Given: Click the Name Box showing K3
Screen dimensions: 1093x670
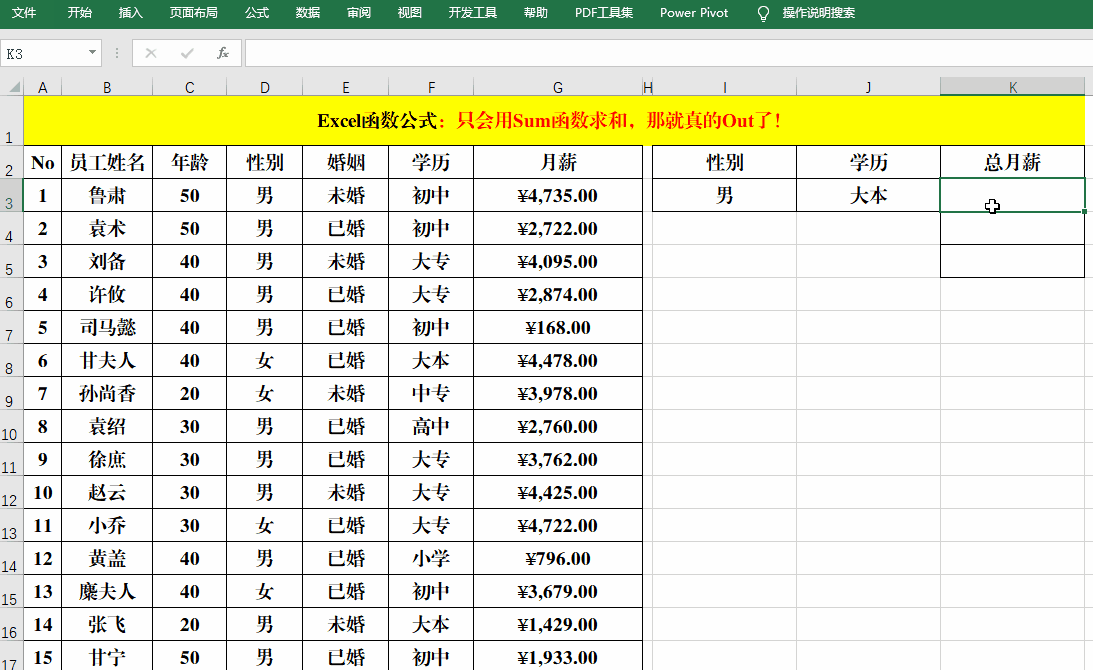Looking at the screenshot, I should (43, 53).
